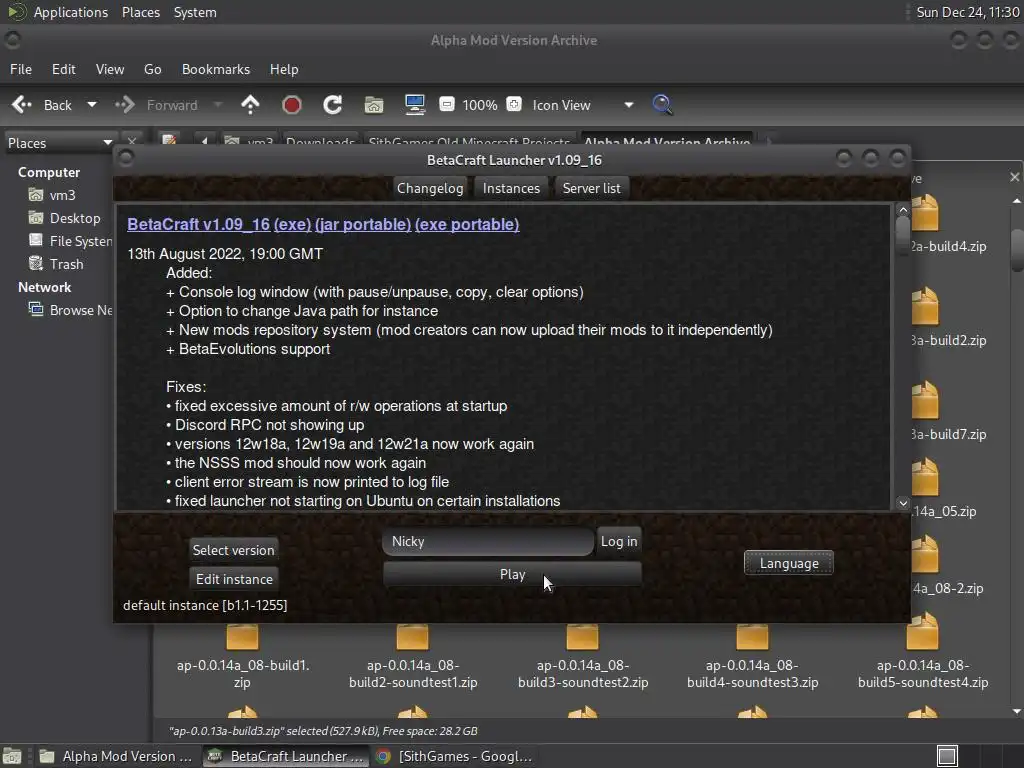Click the Back arrow icon in file manager
The height and width of the screenshot is (768, 1024).
pyautogui.click(x=22, y=104)
